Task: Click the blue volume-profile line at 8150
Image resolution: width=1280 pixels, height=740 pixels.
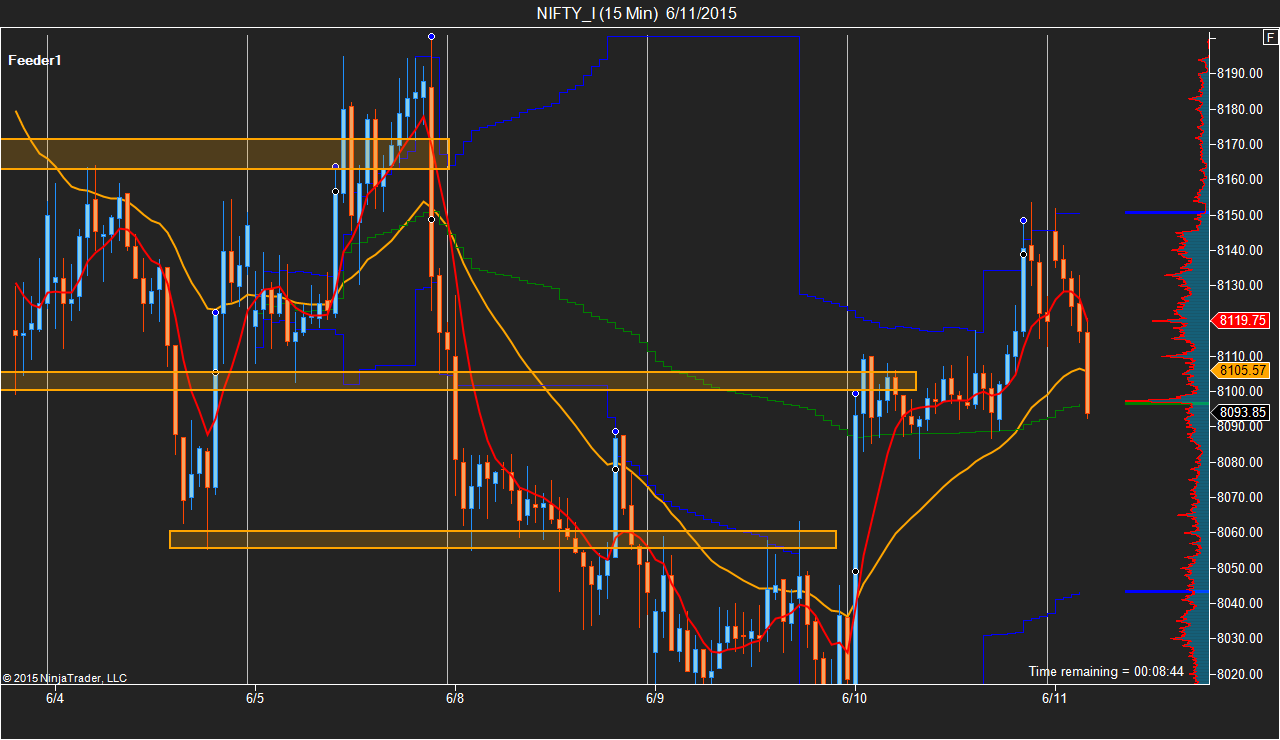Action: [x=1165, y=212]
